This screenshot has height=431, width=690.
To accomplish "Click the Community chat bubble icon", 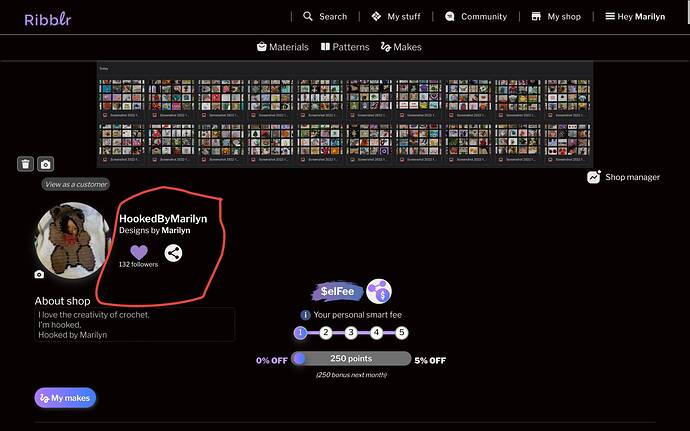I will point(450,16).
